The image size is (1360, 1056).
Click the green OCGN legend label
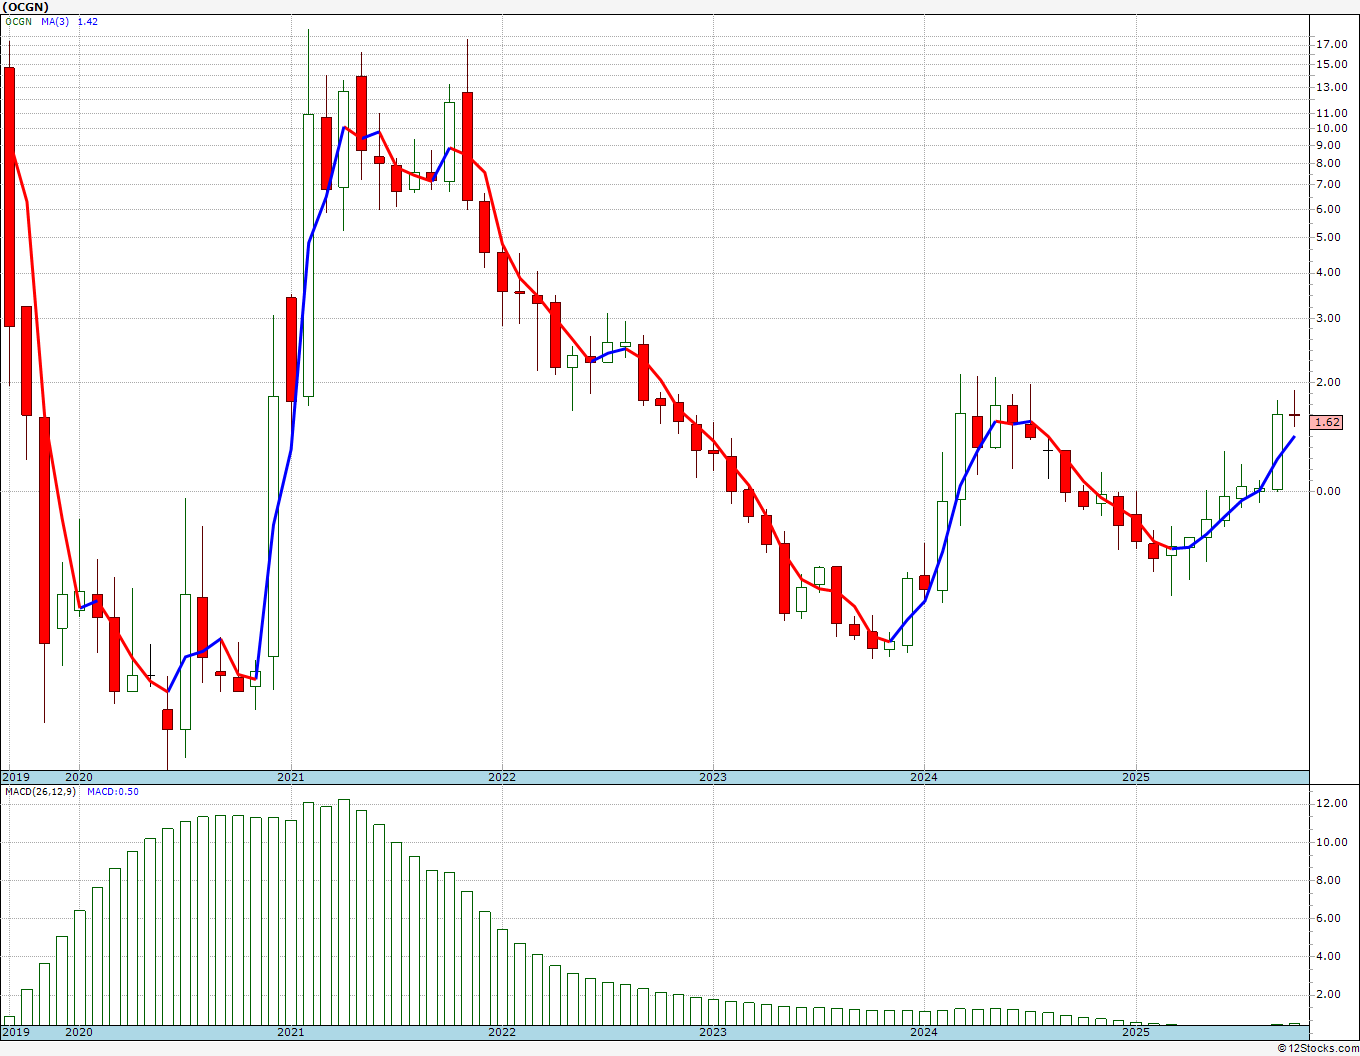[x=18, y=22]
